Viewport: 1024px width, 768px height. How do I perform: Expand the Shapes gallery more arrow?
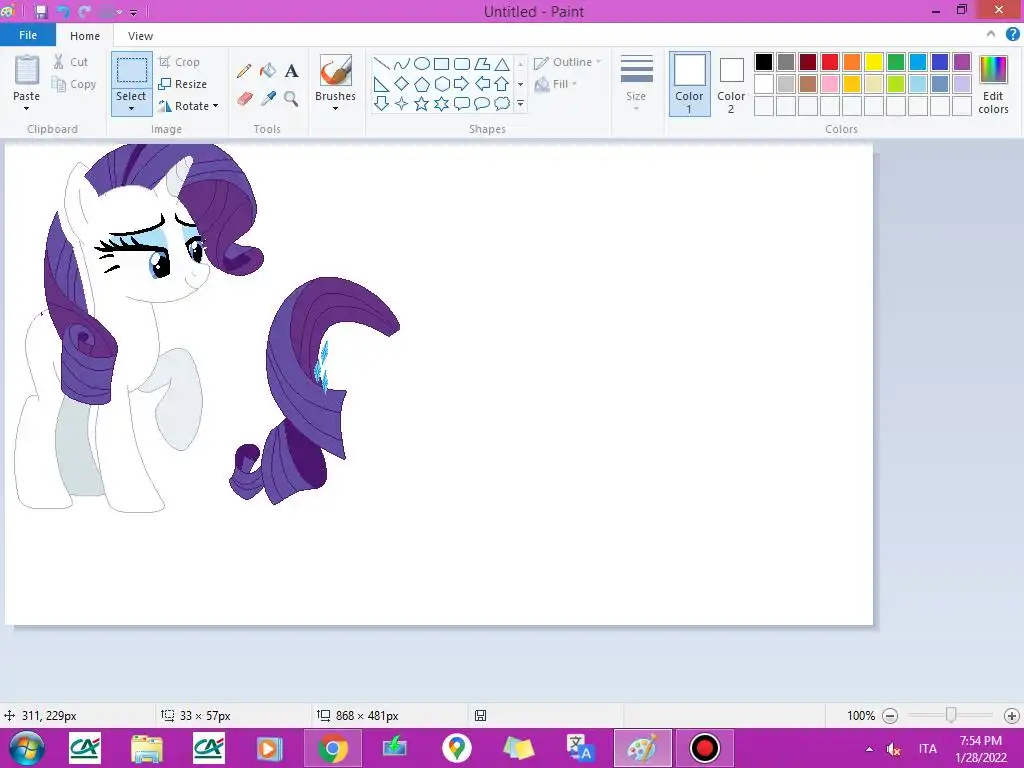coord(520,104)
